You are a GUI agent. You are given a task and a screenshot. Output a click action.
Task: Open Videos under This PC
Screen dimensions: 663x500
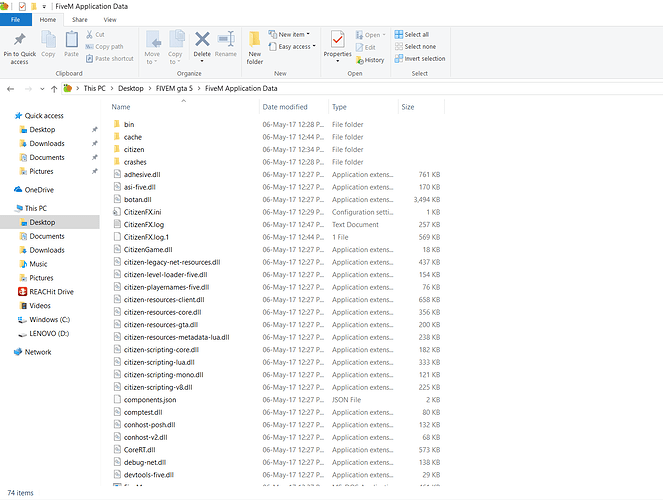click(35, 306)
